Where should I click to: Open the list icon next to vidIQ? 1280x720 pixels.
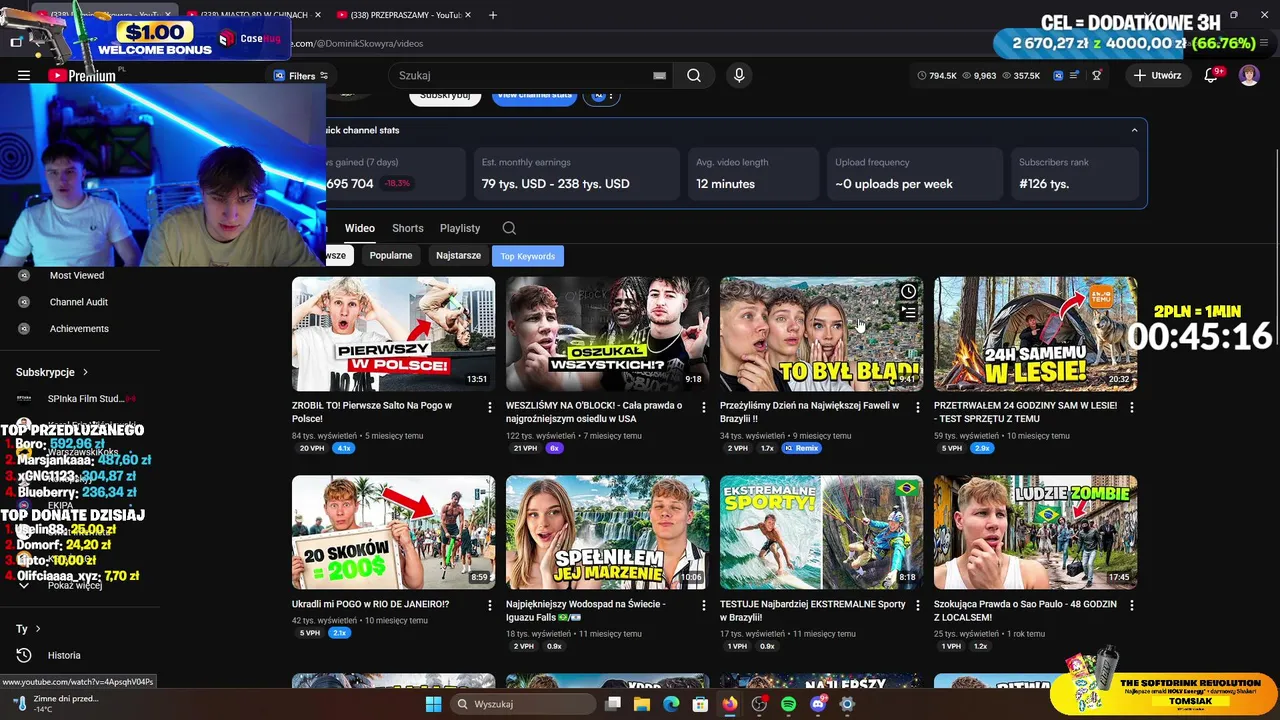click(1075, 75)
